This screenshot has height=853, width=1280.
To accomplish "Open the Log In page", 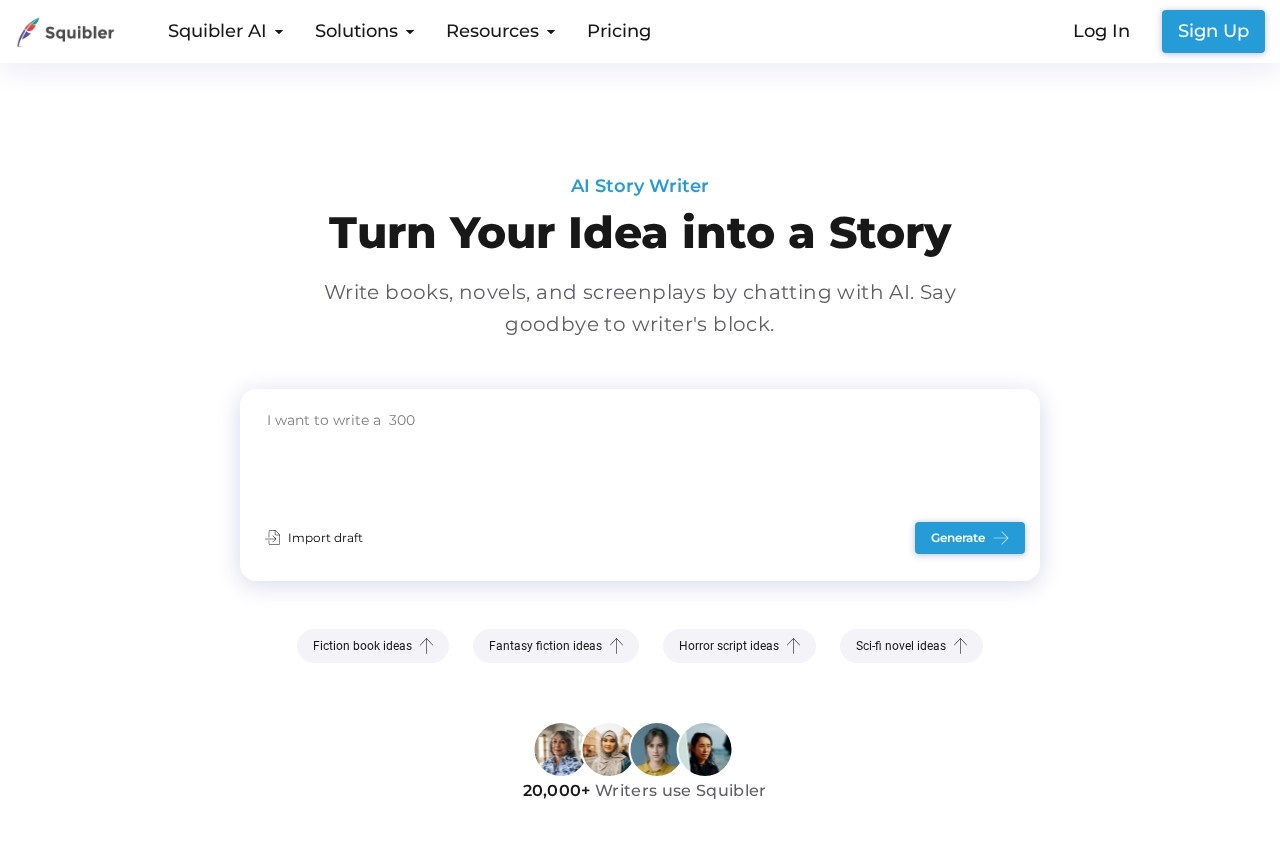I will [1101, 31].
